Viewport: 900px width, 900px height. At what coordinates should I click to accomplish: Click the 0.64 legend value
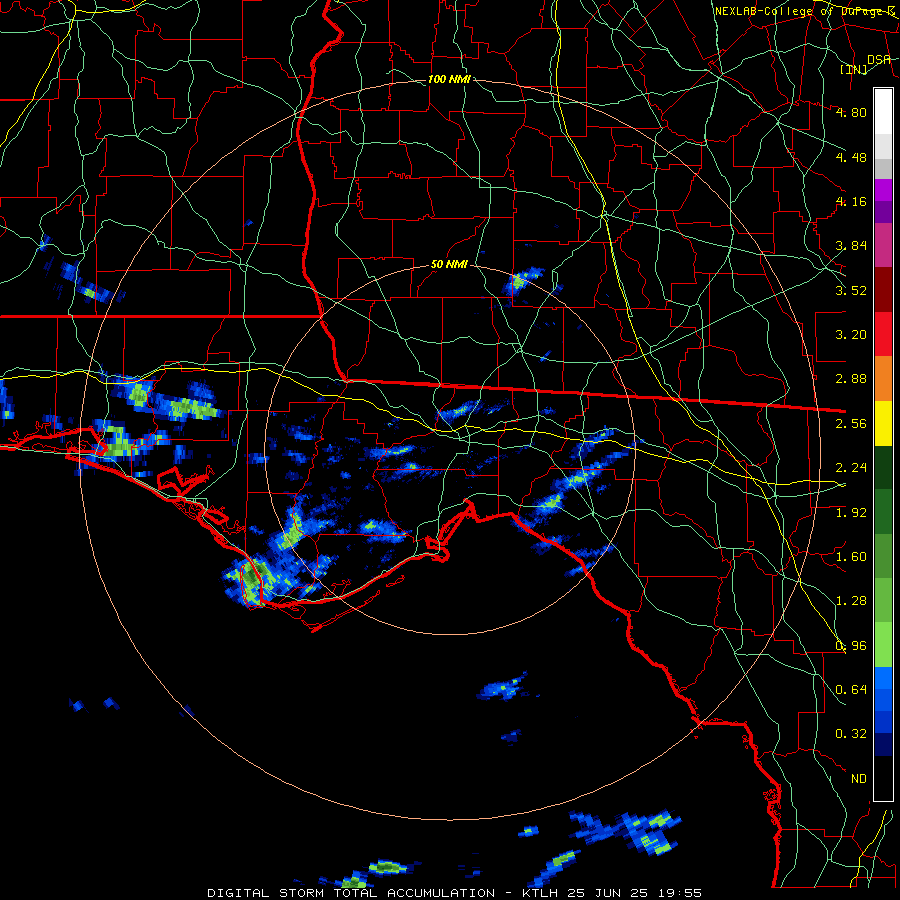coord(851,690)
